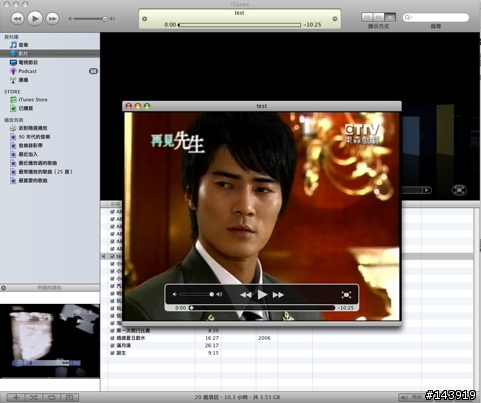The image size is (481, 403).
Task: Enter full screen from test video controller
Action: [x=346, y=295]
